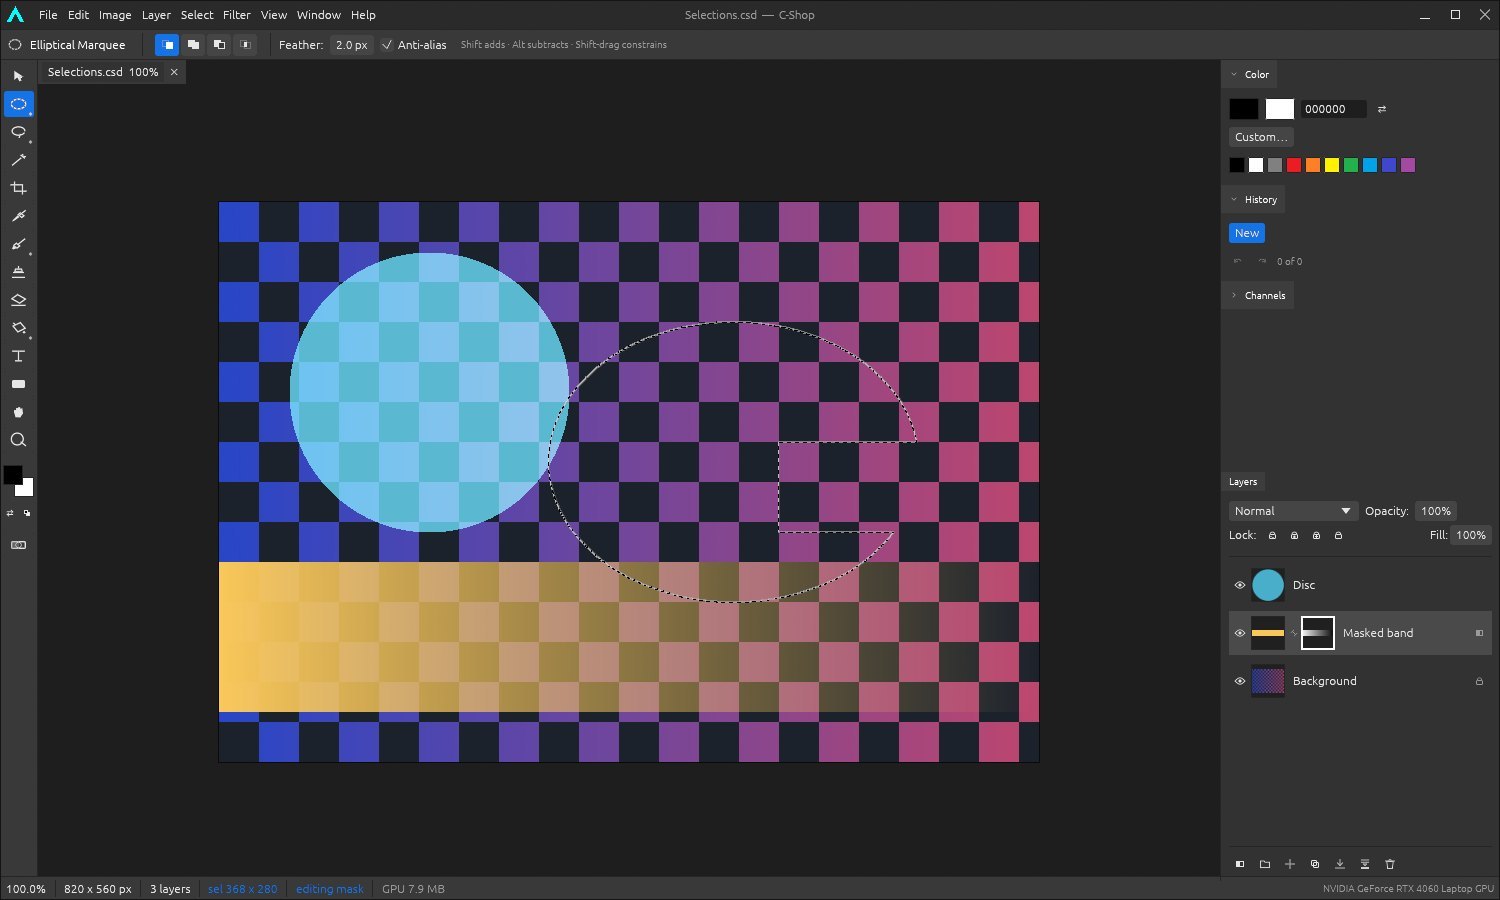Select the Lasso tool
Image resolution: width=1500 pixels, height=900 pixels.
point(18,132)
